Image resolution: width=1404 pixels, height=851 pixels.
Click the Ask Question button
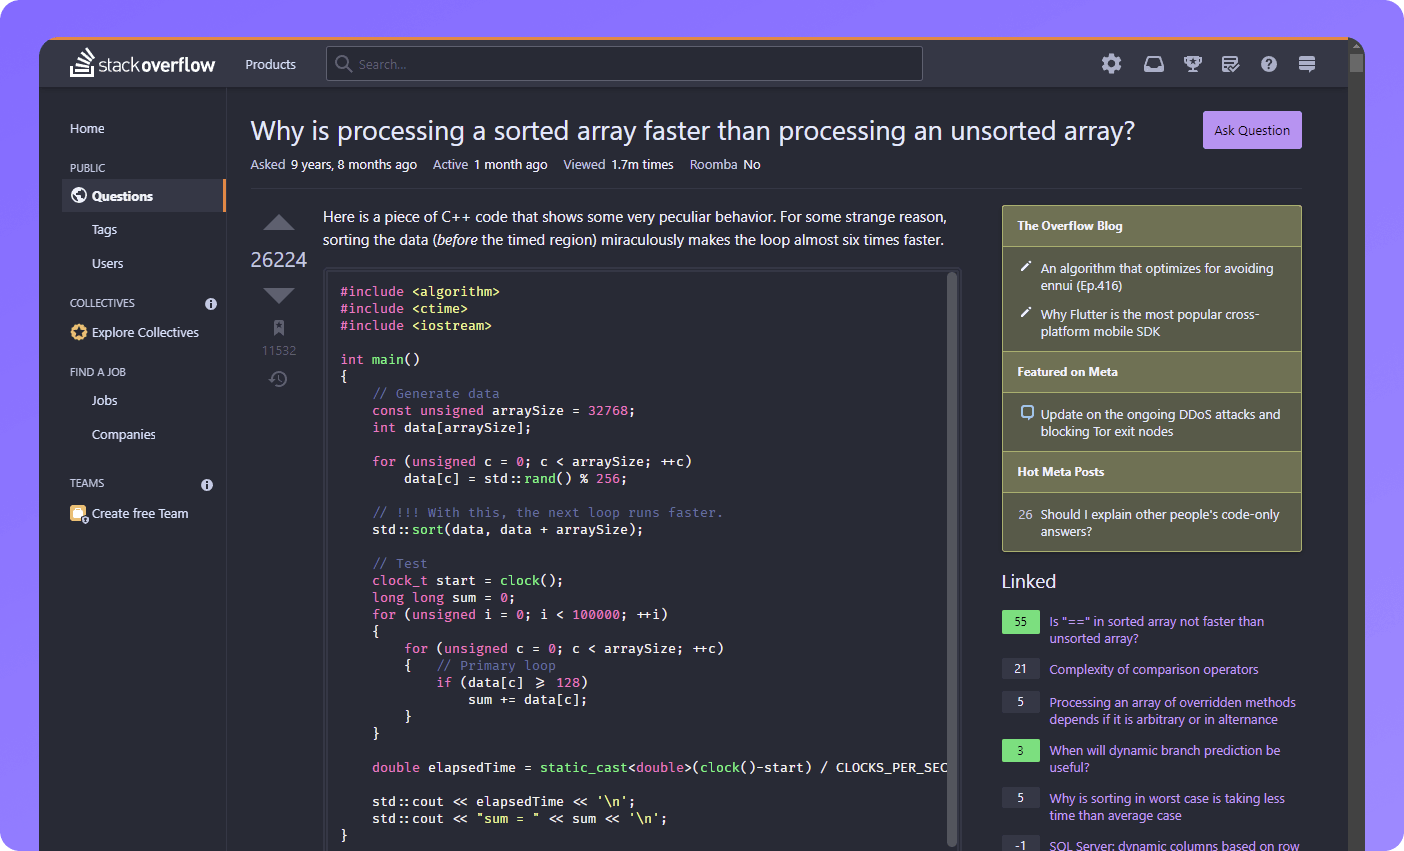[x=1251, y=130]
